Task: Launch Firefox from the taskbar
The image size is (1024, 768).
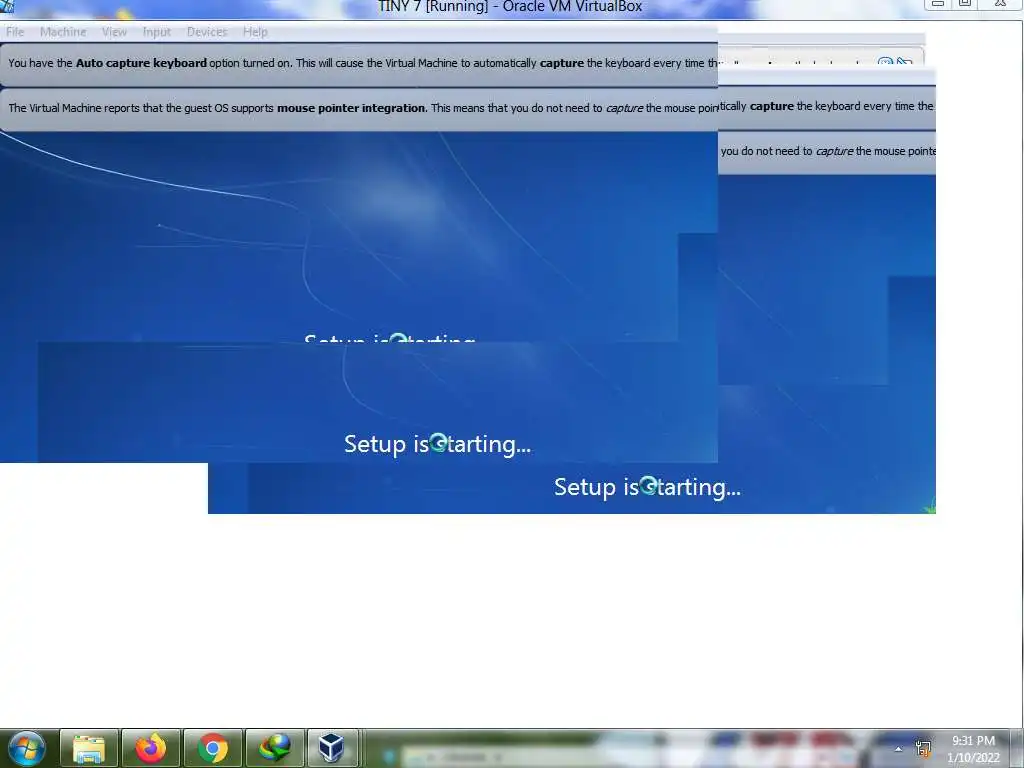Action: click(x=150, y=748)
